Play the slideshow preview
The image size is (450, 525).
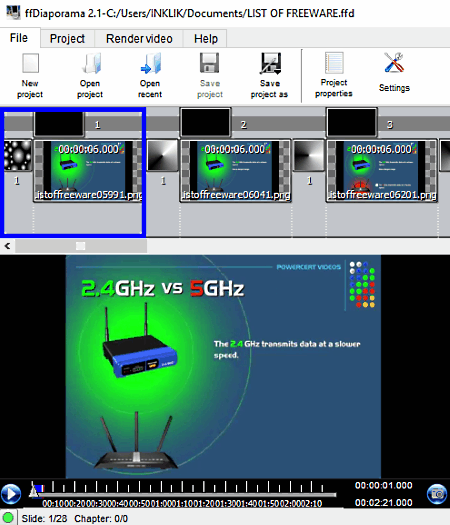(11, 494)
